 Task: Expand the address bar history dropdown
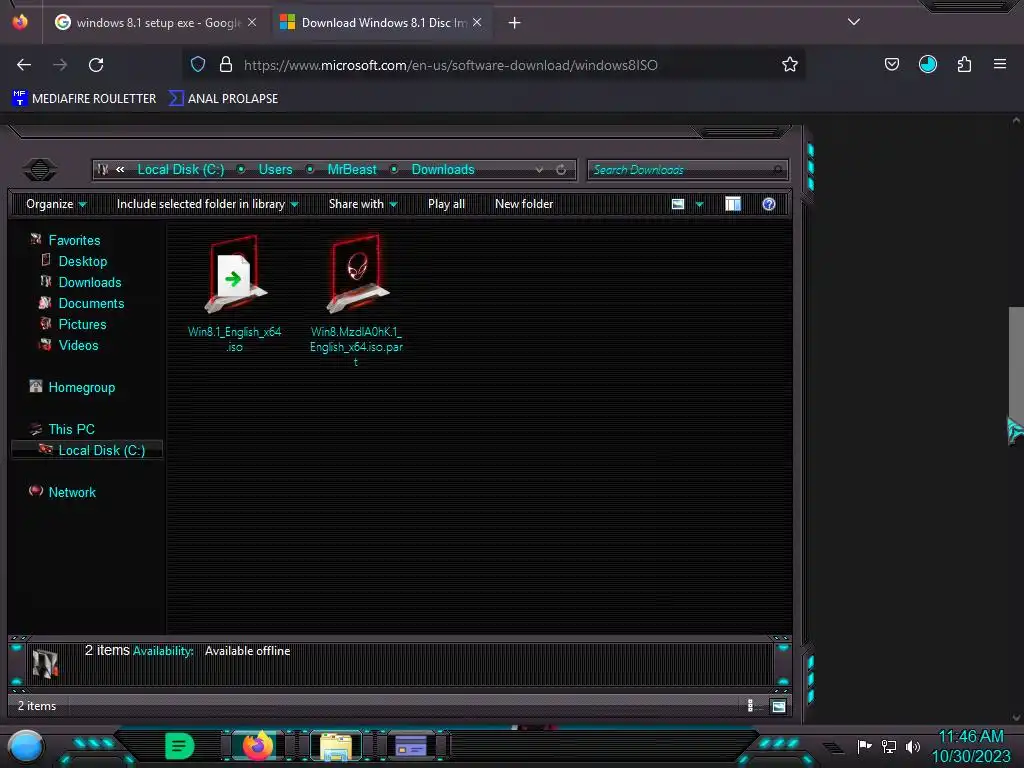point(539,170)
